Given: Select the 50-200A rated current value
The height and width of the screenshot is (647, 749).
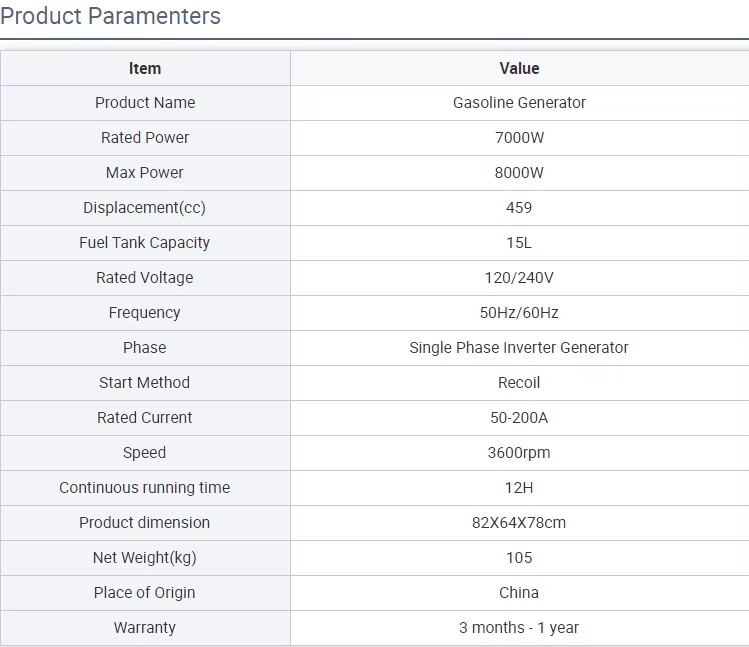Looking at the screenshot, I should [x=519, y=418].
